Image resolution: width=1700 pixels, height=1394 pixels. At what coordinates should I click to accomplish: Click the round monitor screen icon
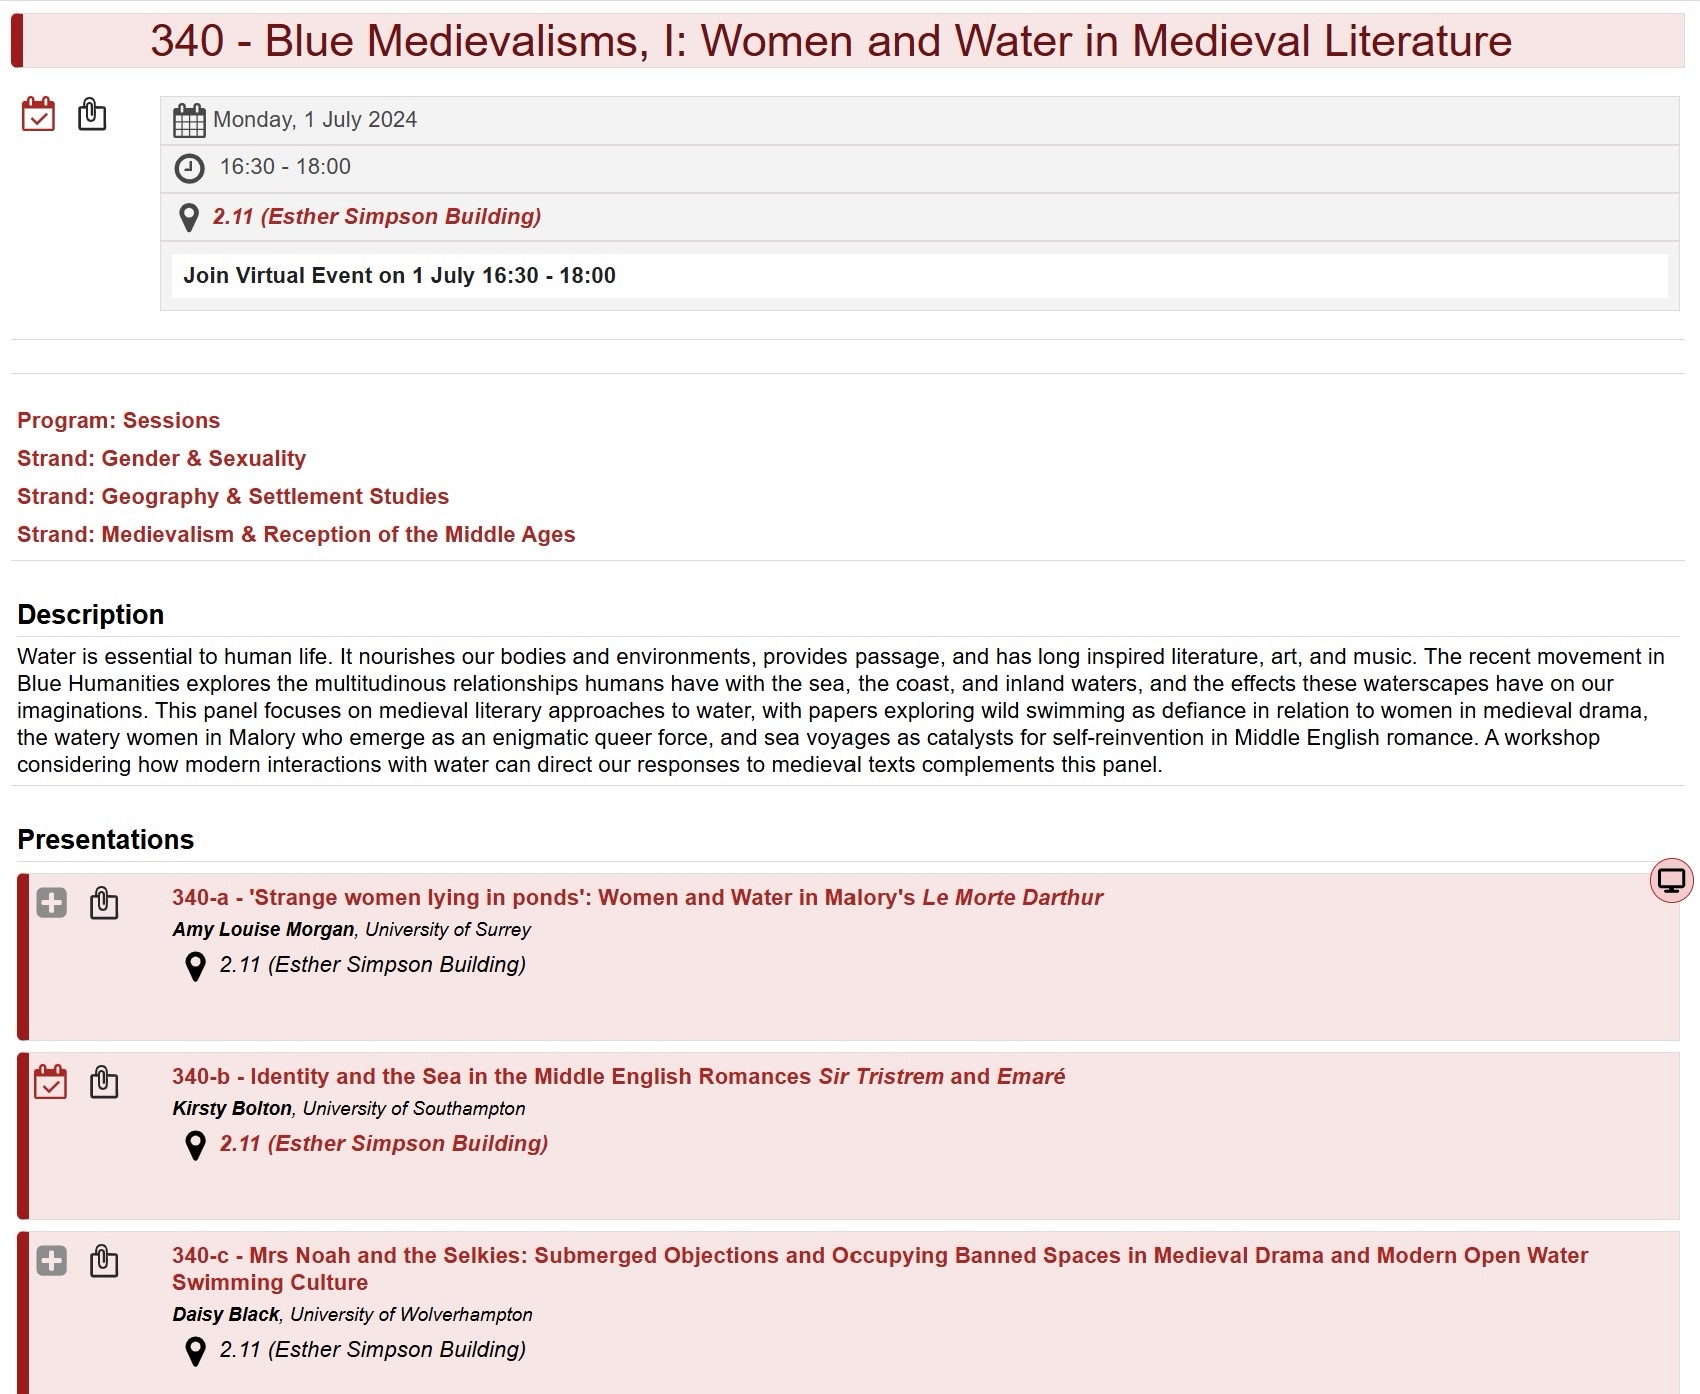point(1671,881)
